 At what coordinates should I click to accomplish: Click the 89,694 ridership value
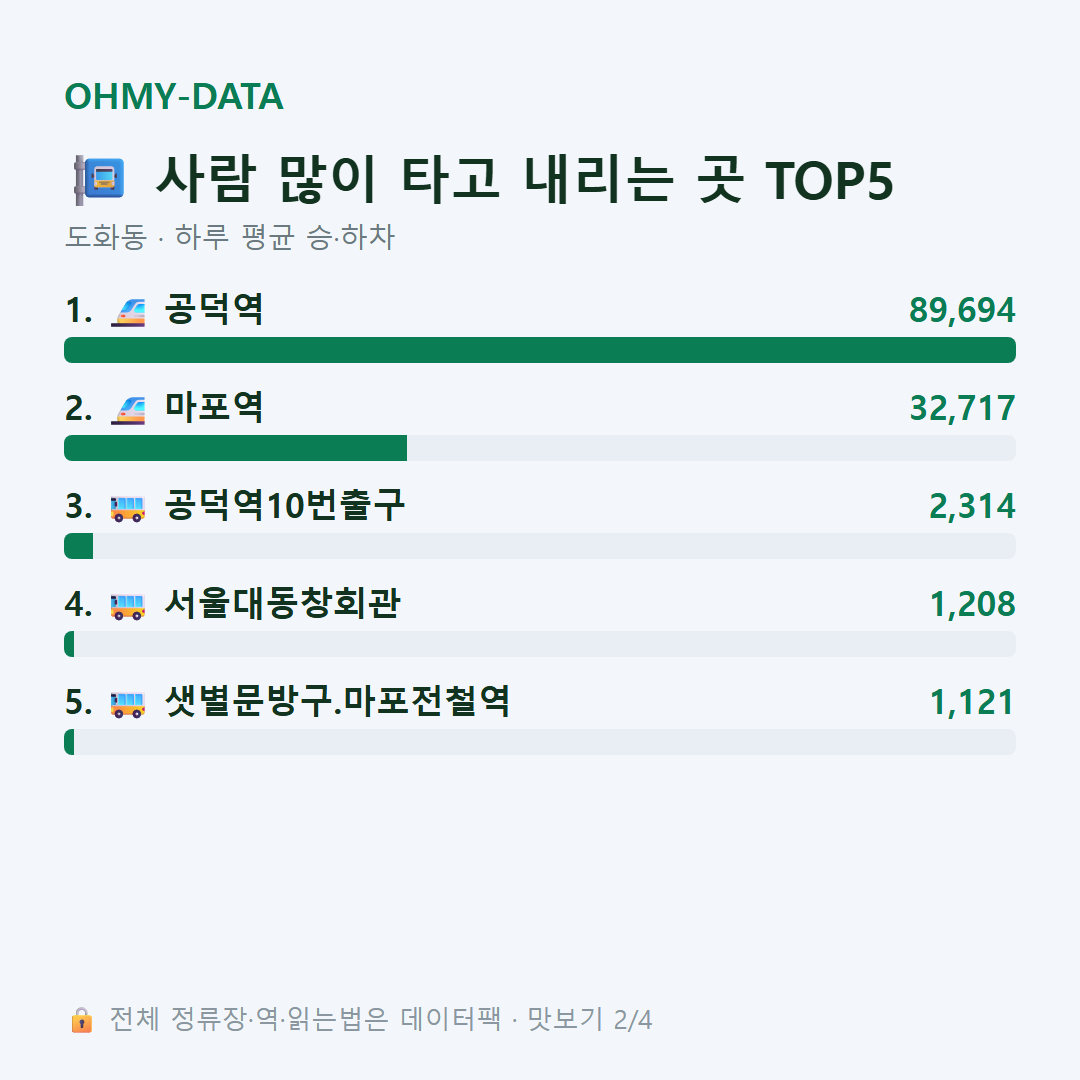coord(962,310)
